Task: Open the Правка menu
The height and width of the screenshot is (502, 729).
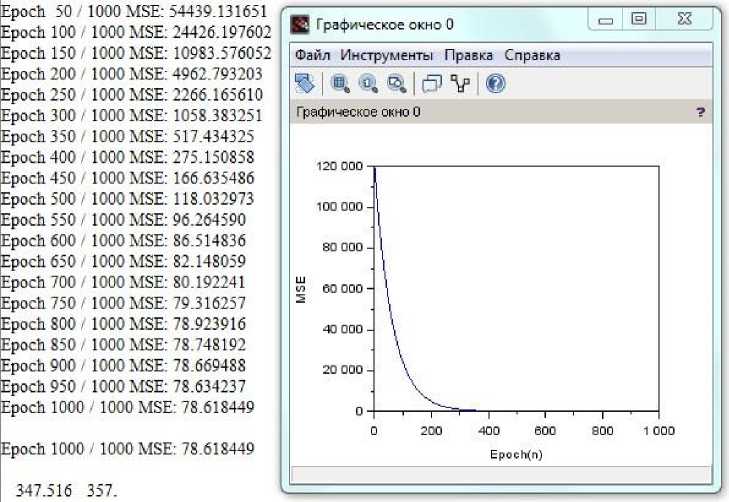Action: coord(469,55)
